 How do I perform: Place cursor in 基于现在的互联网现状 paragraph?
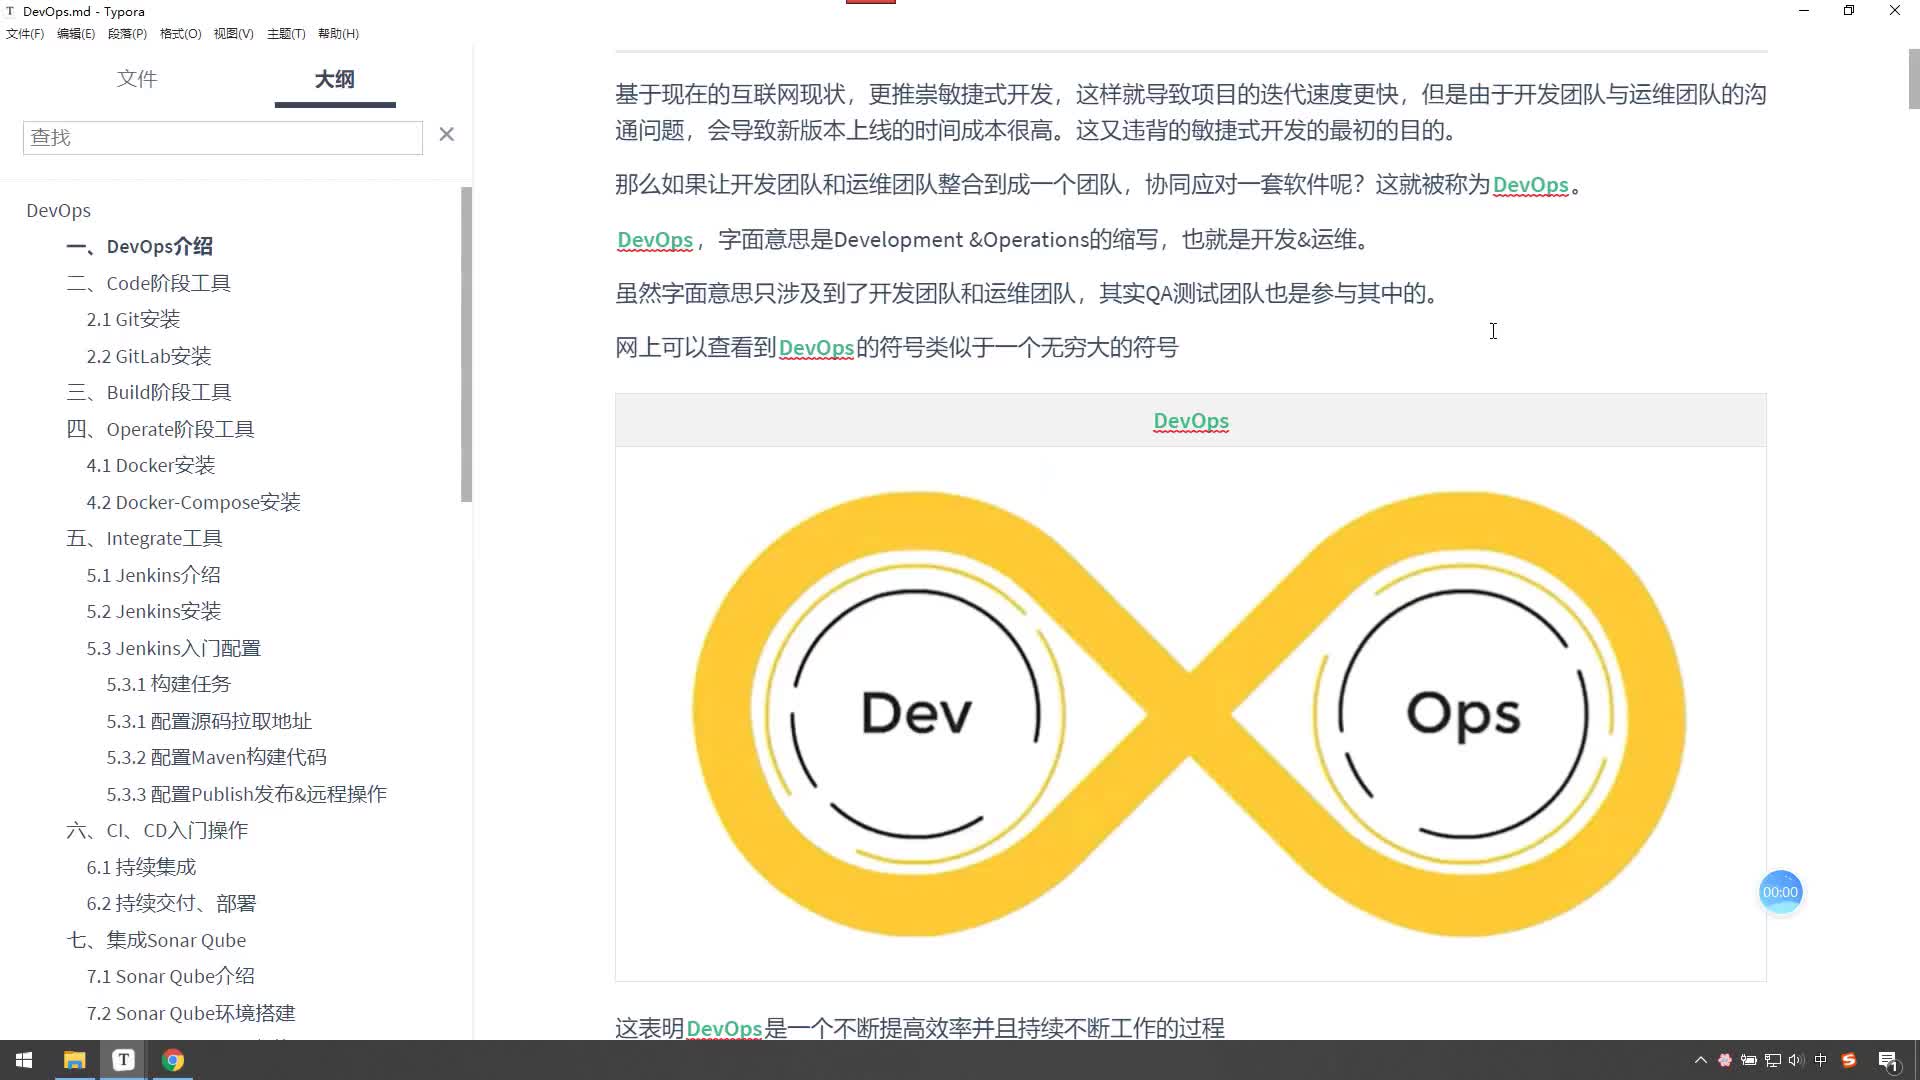[1190, 113]
